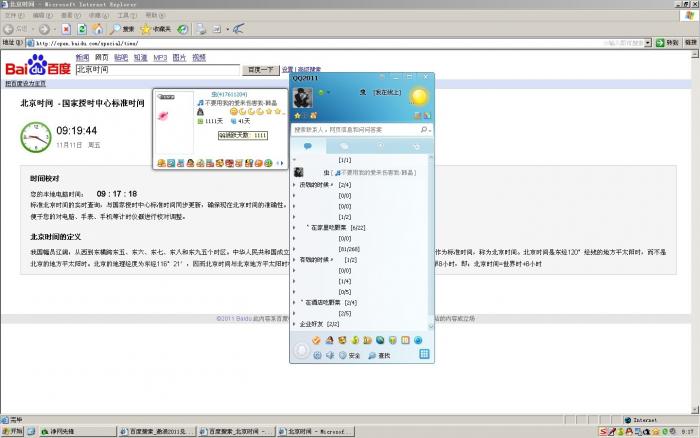Image resolution: width=700 pixels, height=438 pixels.
Task: Collapse the QQ group showing [1/1]
Action: click(294, 160)
